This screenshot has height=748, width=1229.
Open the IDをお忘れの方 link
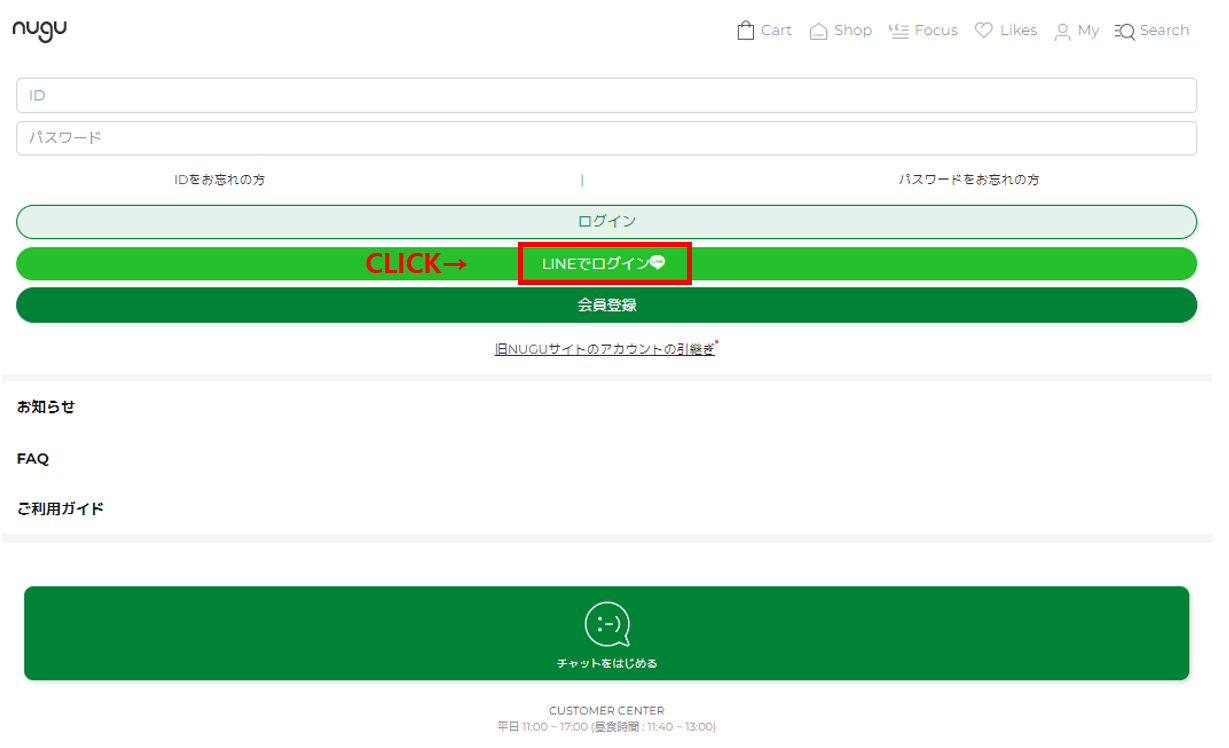point(219,180)
